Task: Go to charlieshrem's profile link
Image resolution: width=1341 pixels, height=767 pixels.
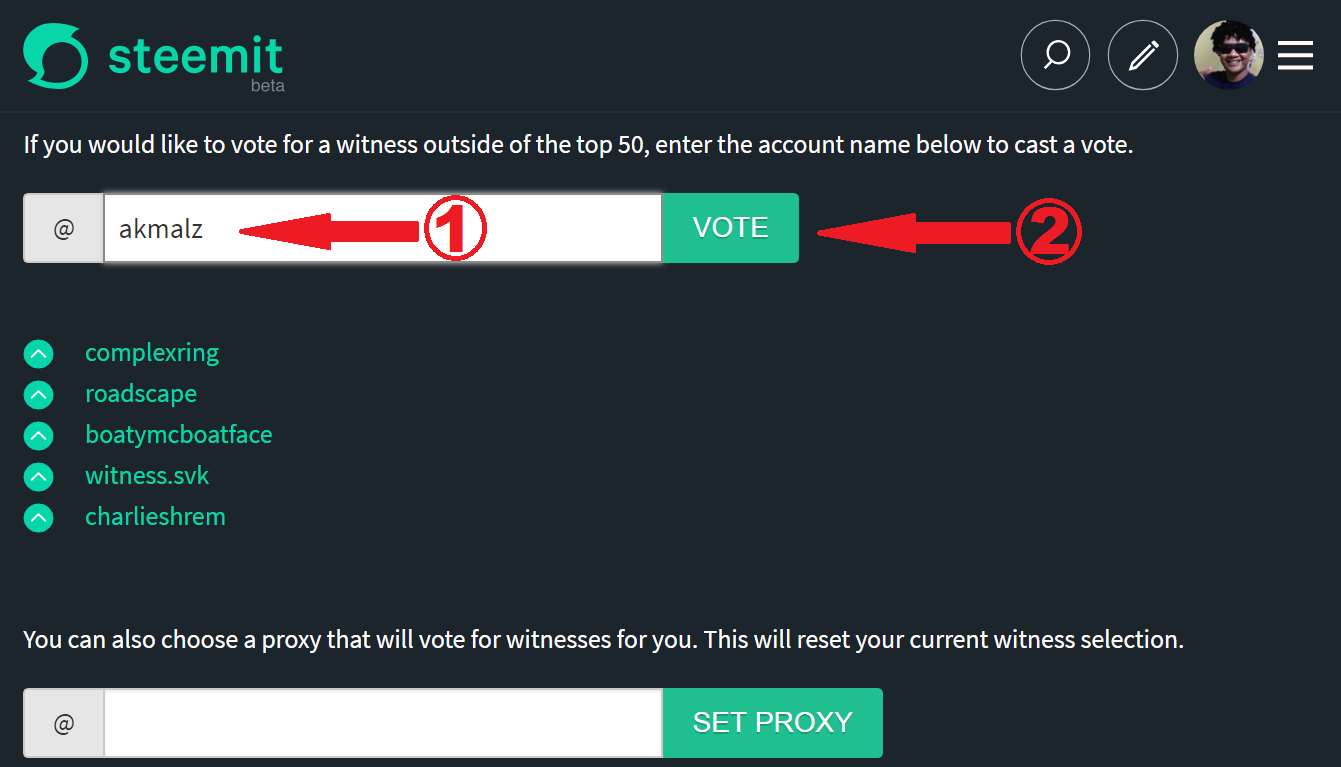Action: click(155, 517)
